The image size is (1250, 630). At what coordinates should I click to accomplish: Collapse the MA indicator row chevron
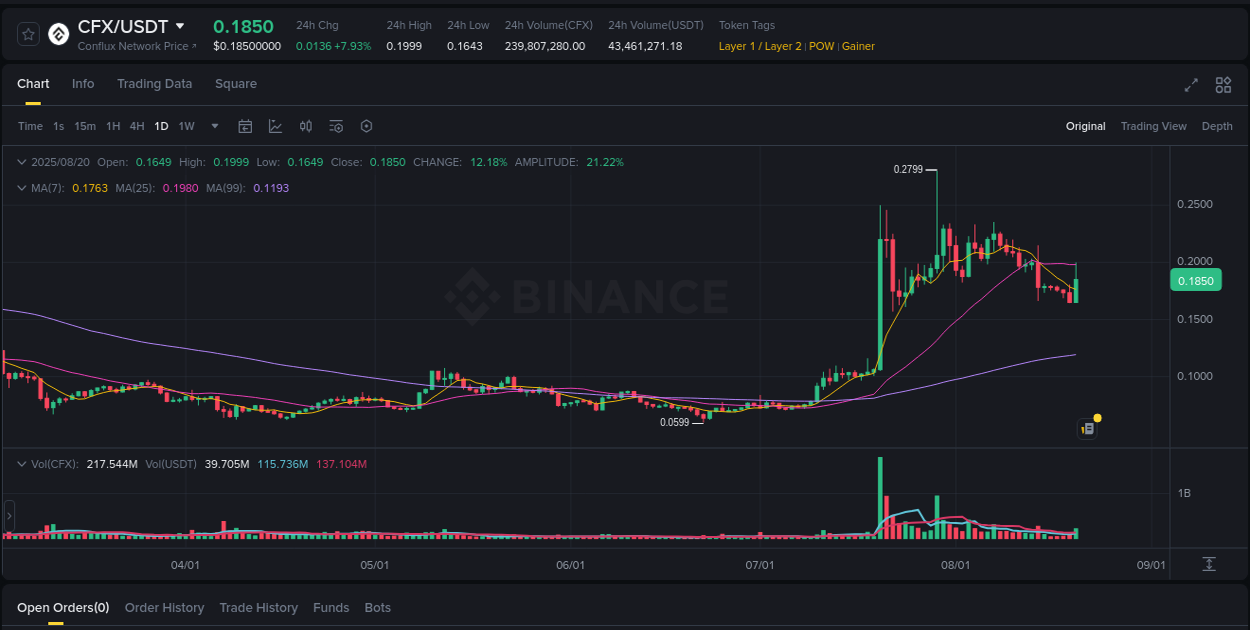[22, 187]
